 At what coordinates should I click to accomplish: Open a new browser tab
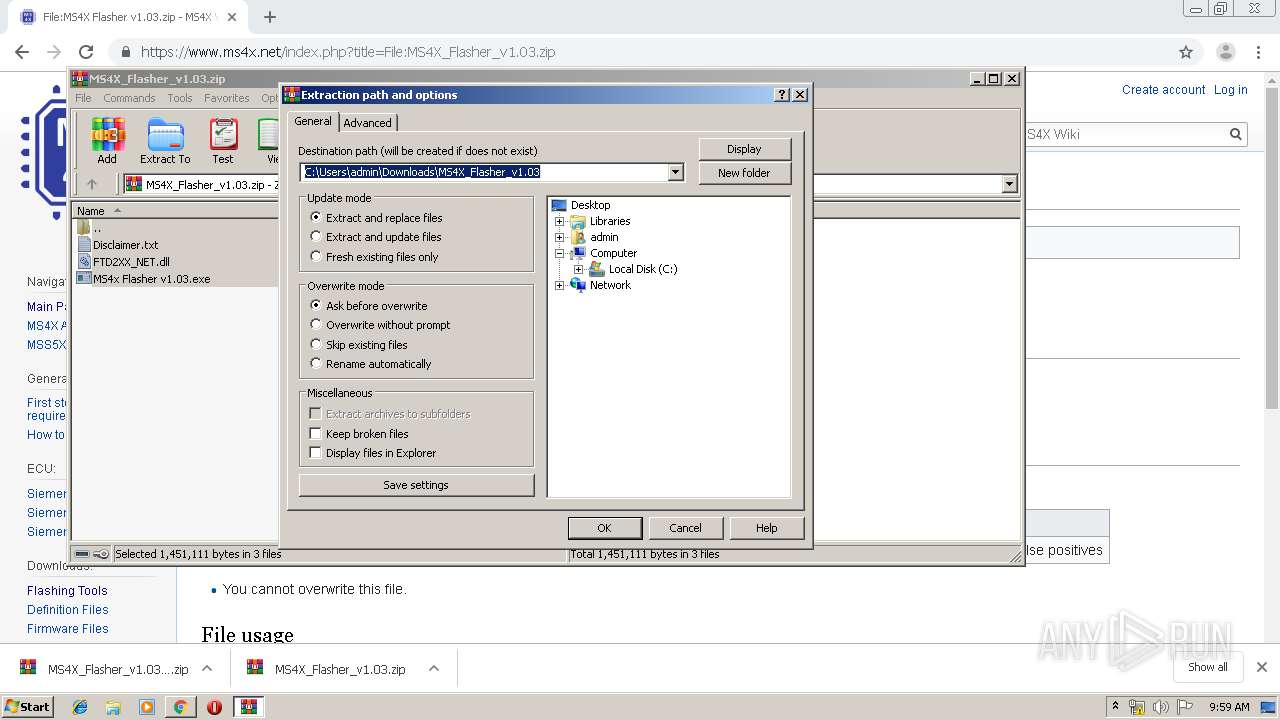270,16
